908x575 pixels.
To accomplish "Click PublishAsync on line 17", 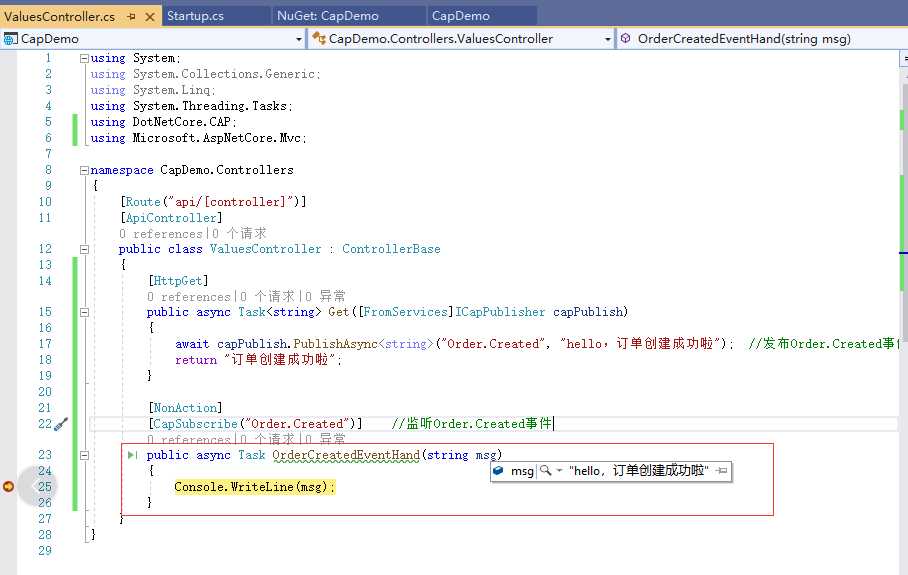I will pyautogui.click(x=335, y=344).
